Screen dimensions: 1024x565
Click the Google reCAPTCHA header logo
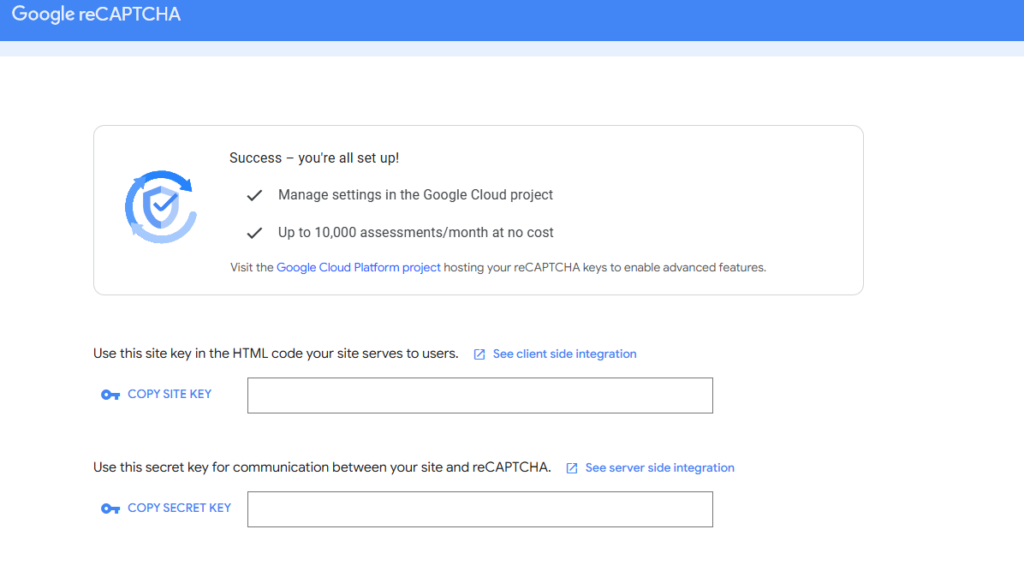tap(96, 14)
